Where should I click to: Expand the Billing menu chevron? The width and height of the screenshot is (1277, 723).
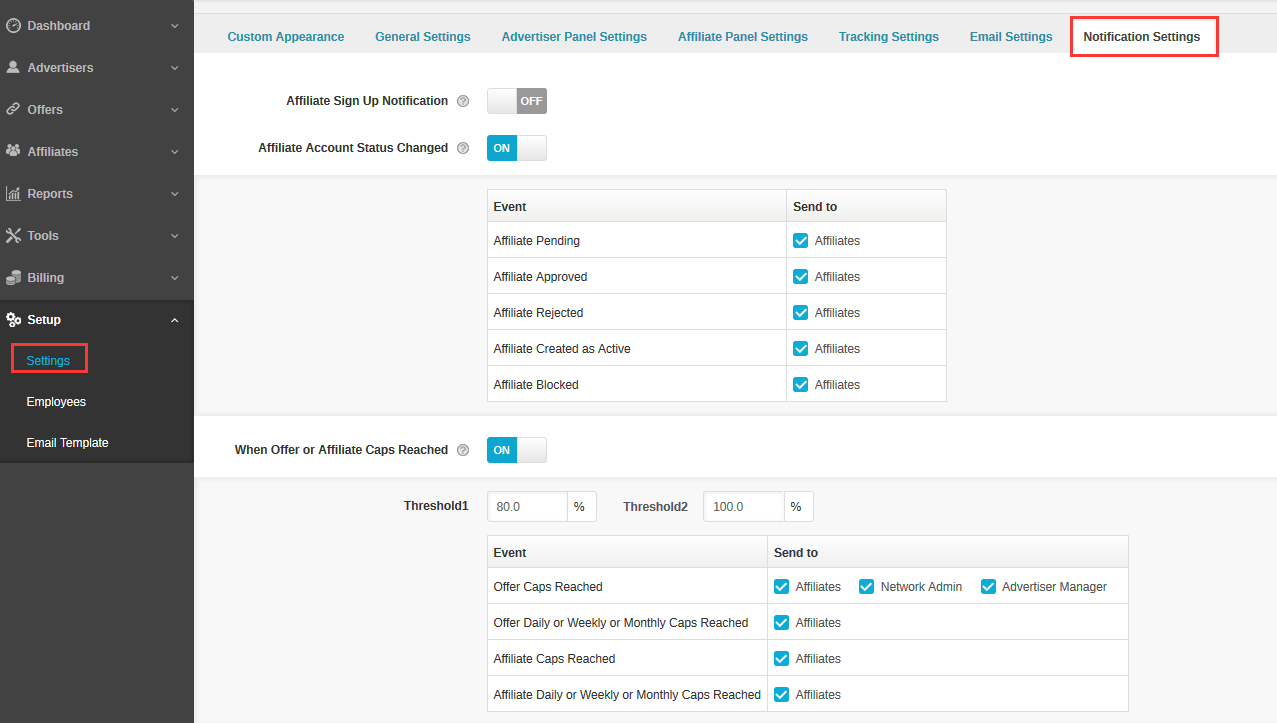(175, 278)
